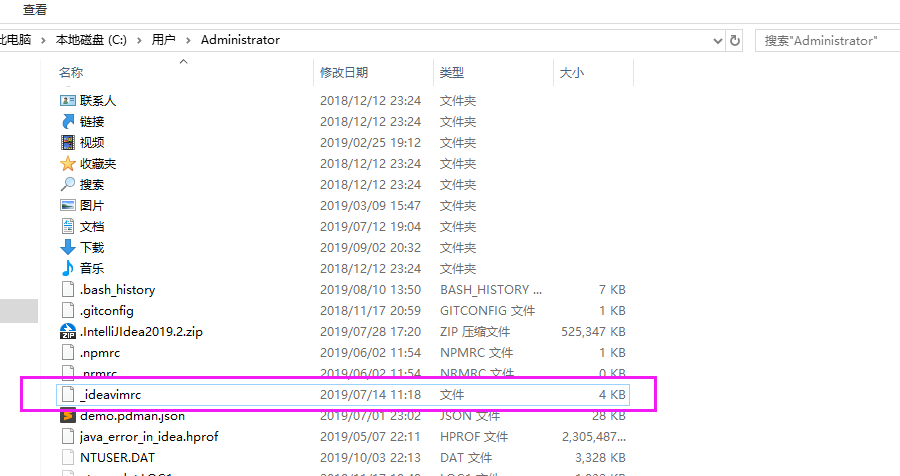
Task: Select the 视频 folder icon
Action: 68,142
